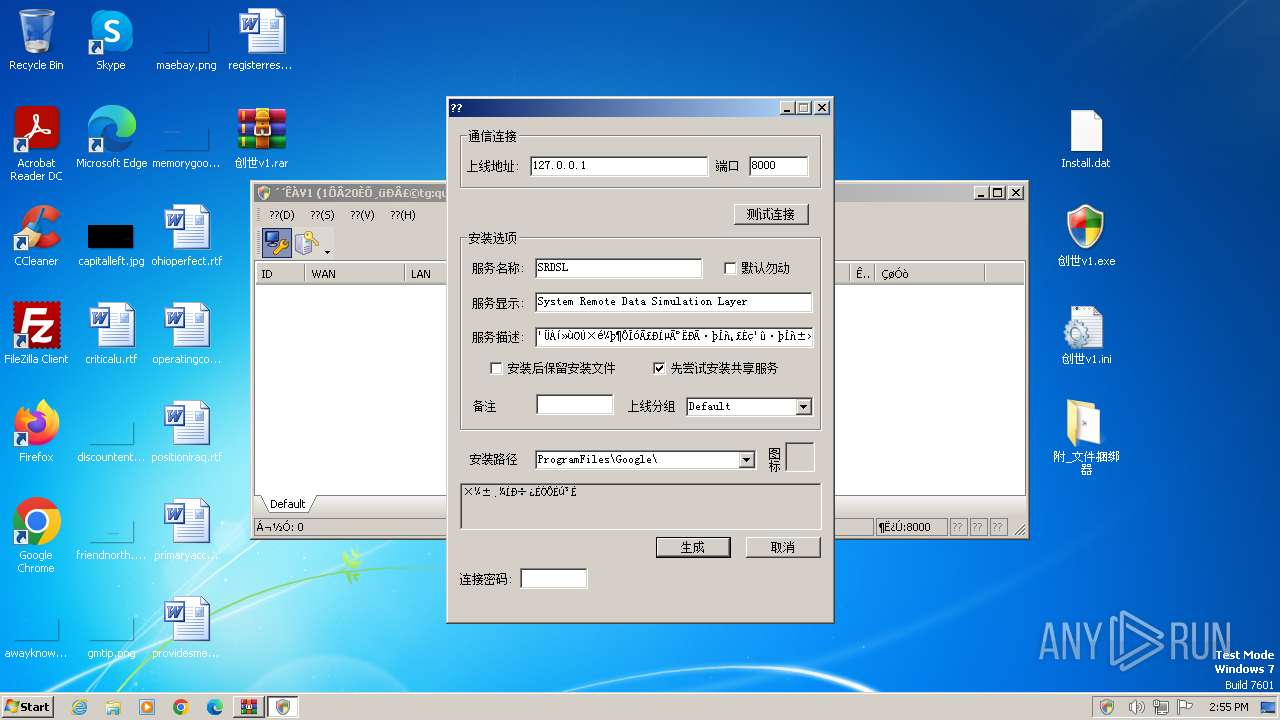1280x720 pixels.
Task: Select the 创世v1.exe shield icon
Action: [x=1086, y=236]
